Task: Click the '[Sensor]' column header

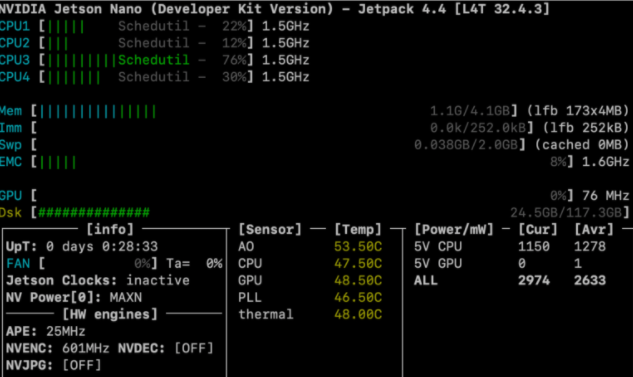Action: pos(270,230)
